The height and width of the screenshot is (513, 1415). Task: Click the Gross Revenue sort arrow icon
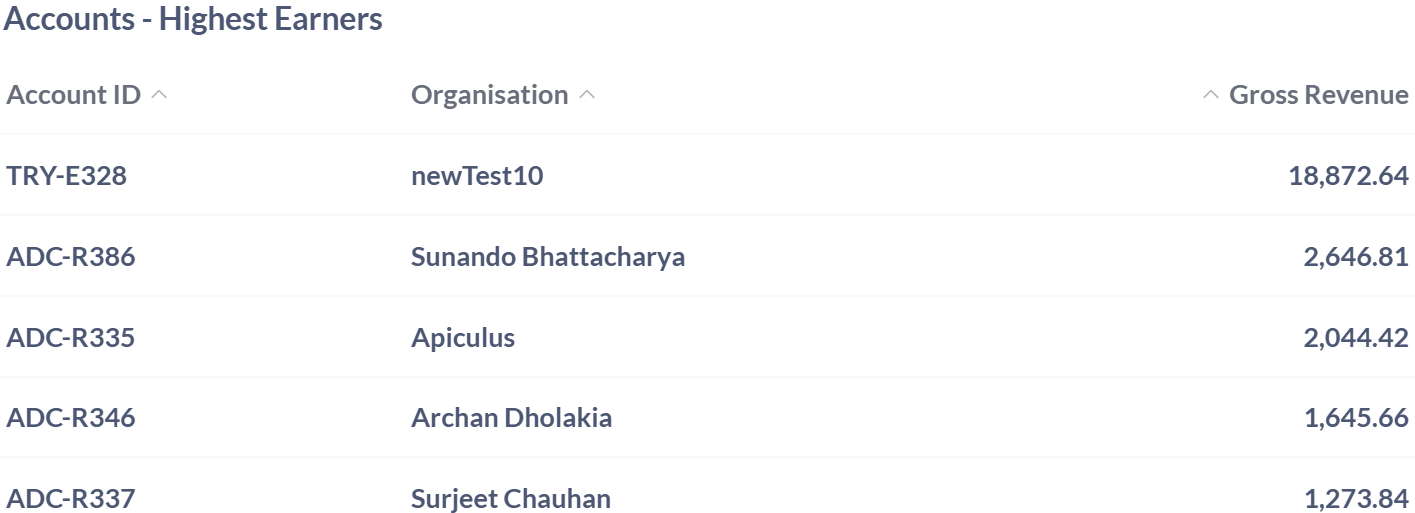pyautogui.click(x=1211, y=95)
